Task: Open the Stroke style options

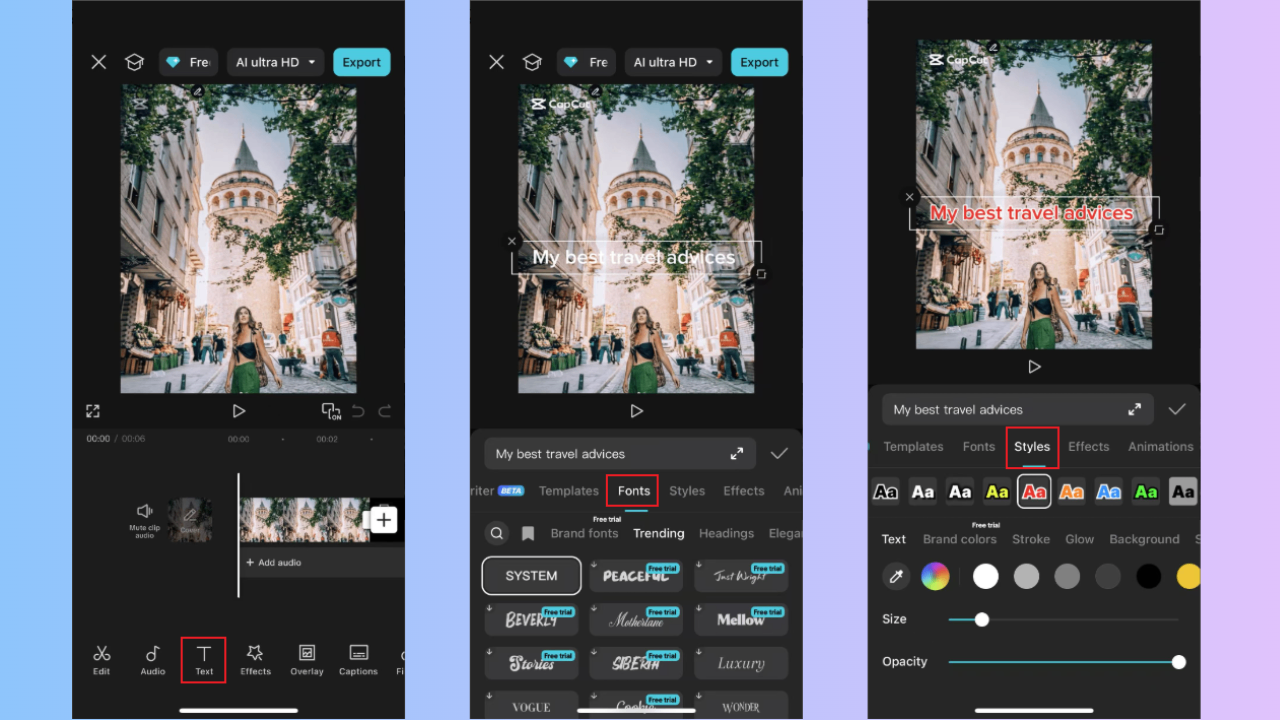Action: [x=1031, y=539]
